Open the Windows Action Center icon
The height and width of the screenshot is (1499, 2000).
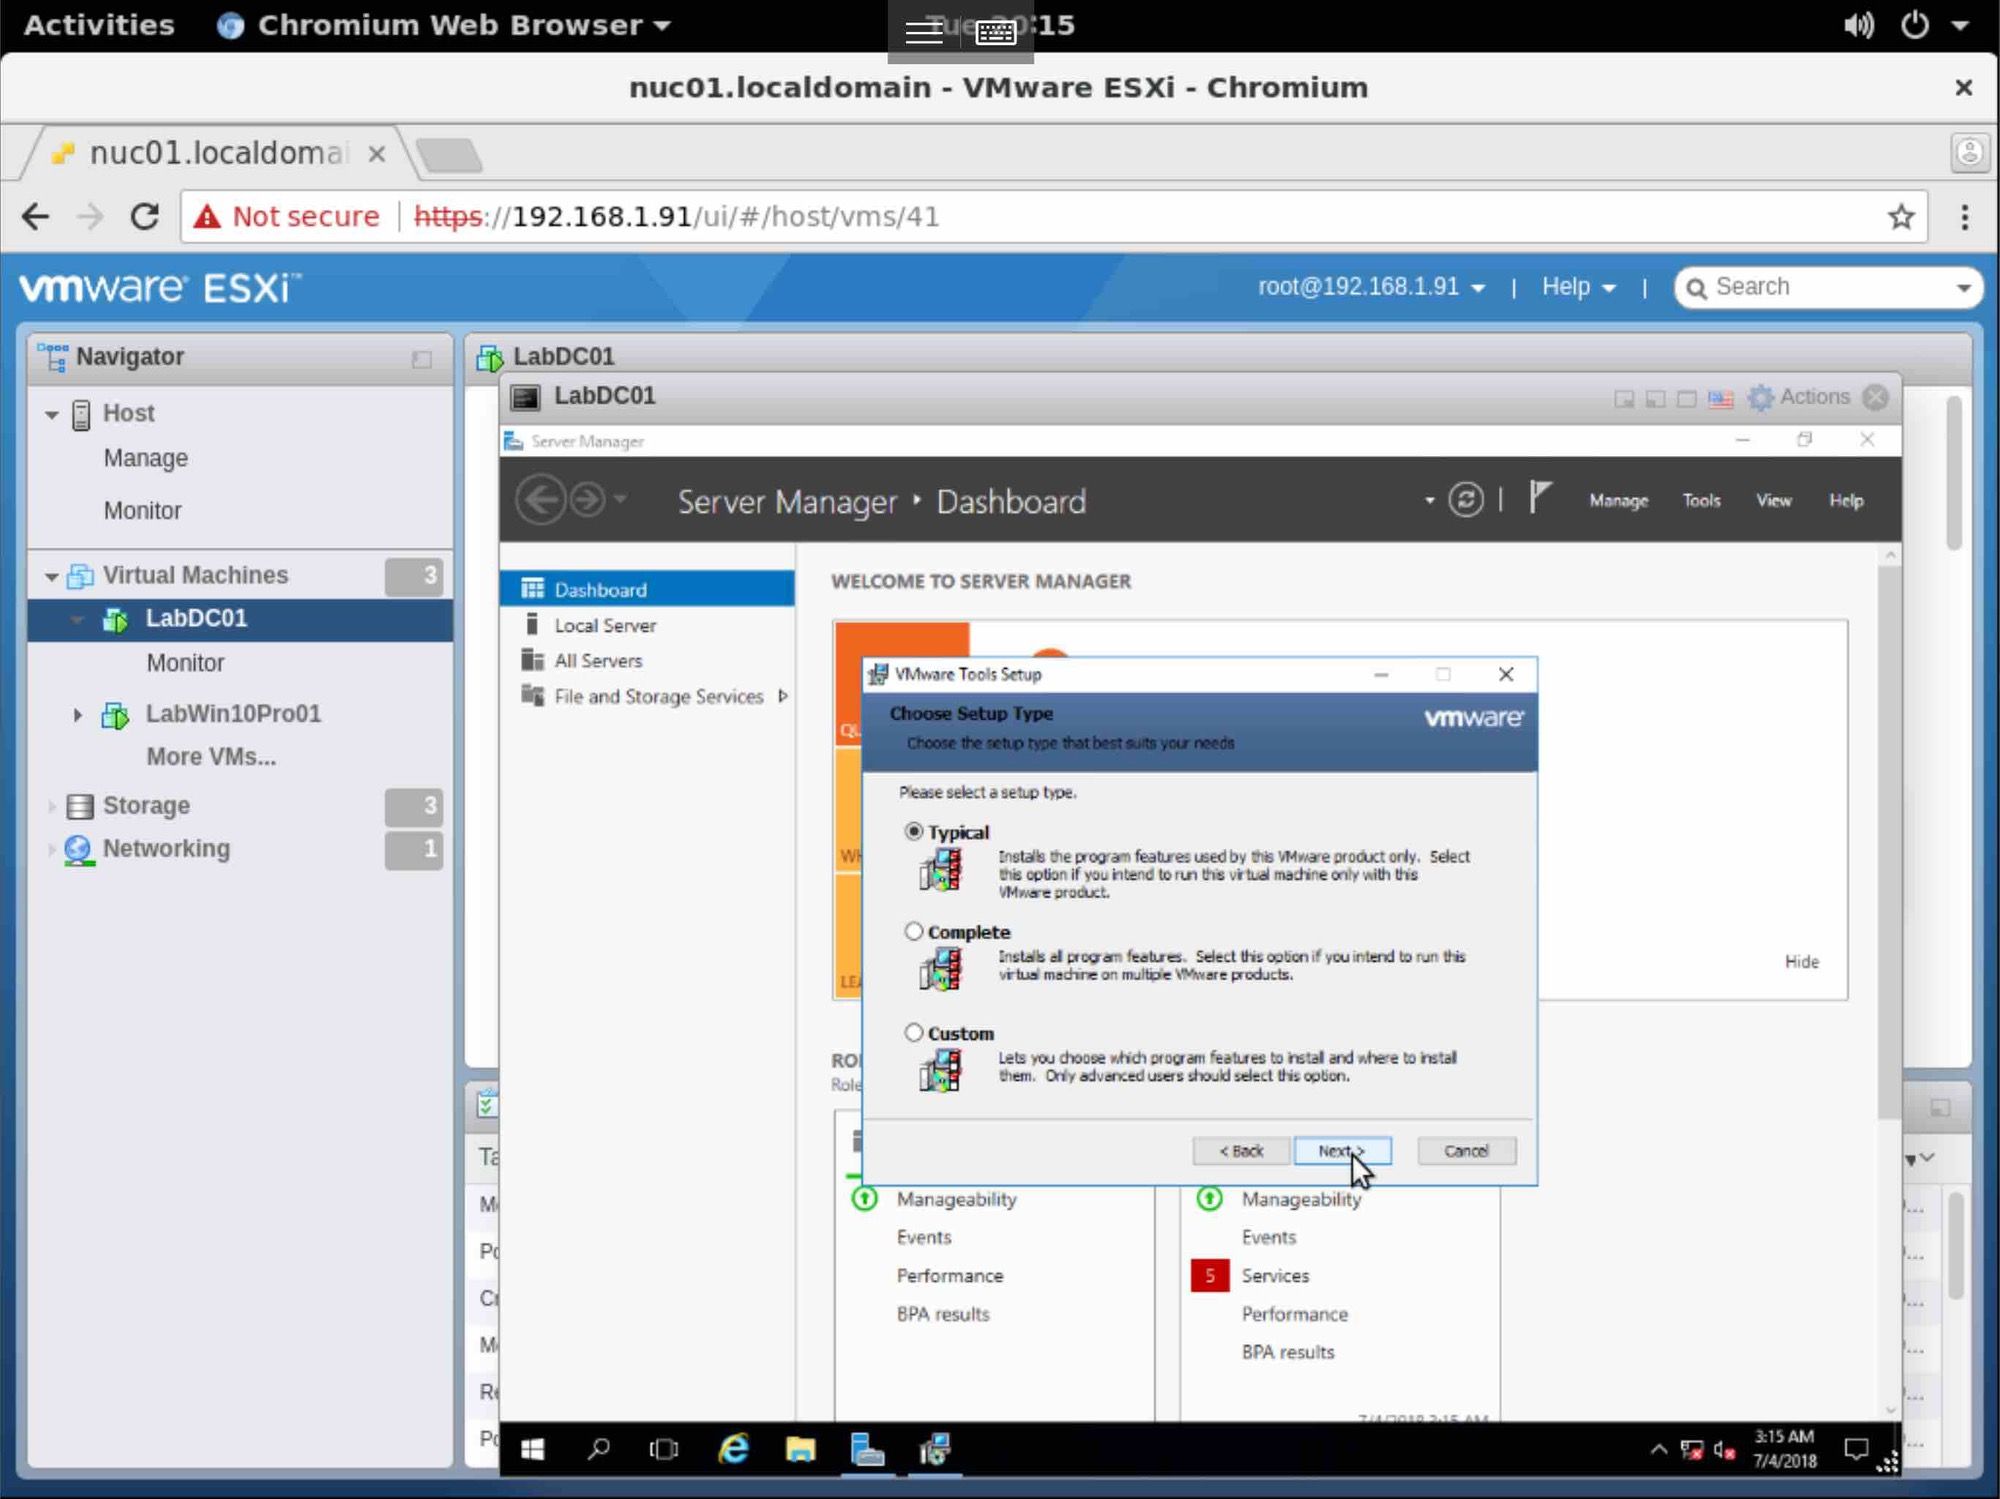coord(1856,1449)
